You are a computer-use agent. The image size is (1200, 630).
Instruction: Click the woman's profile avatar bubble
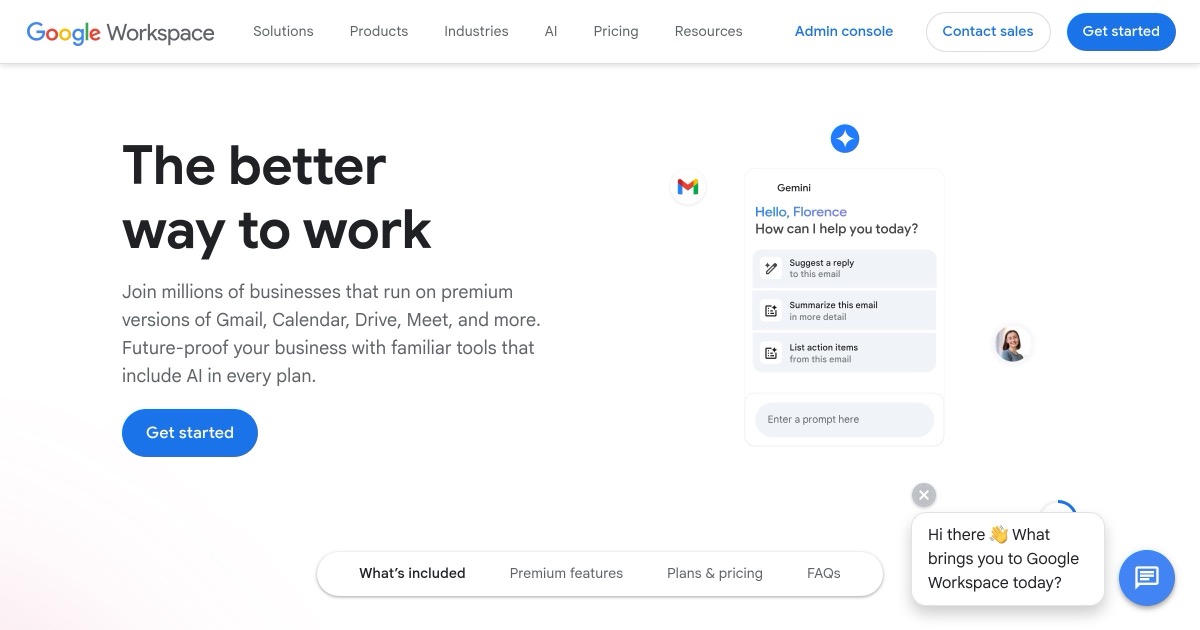1012,344
